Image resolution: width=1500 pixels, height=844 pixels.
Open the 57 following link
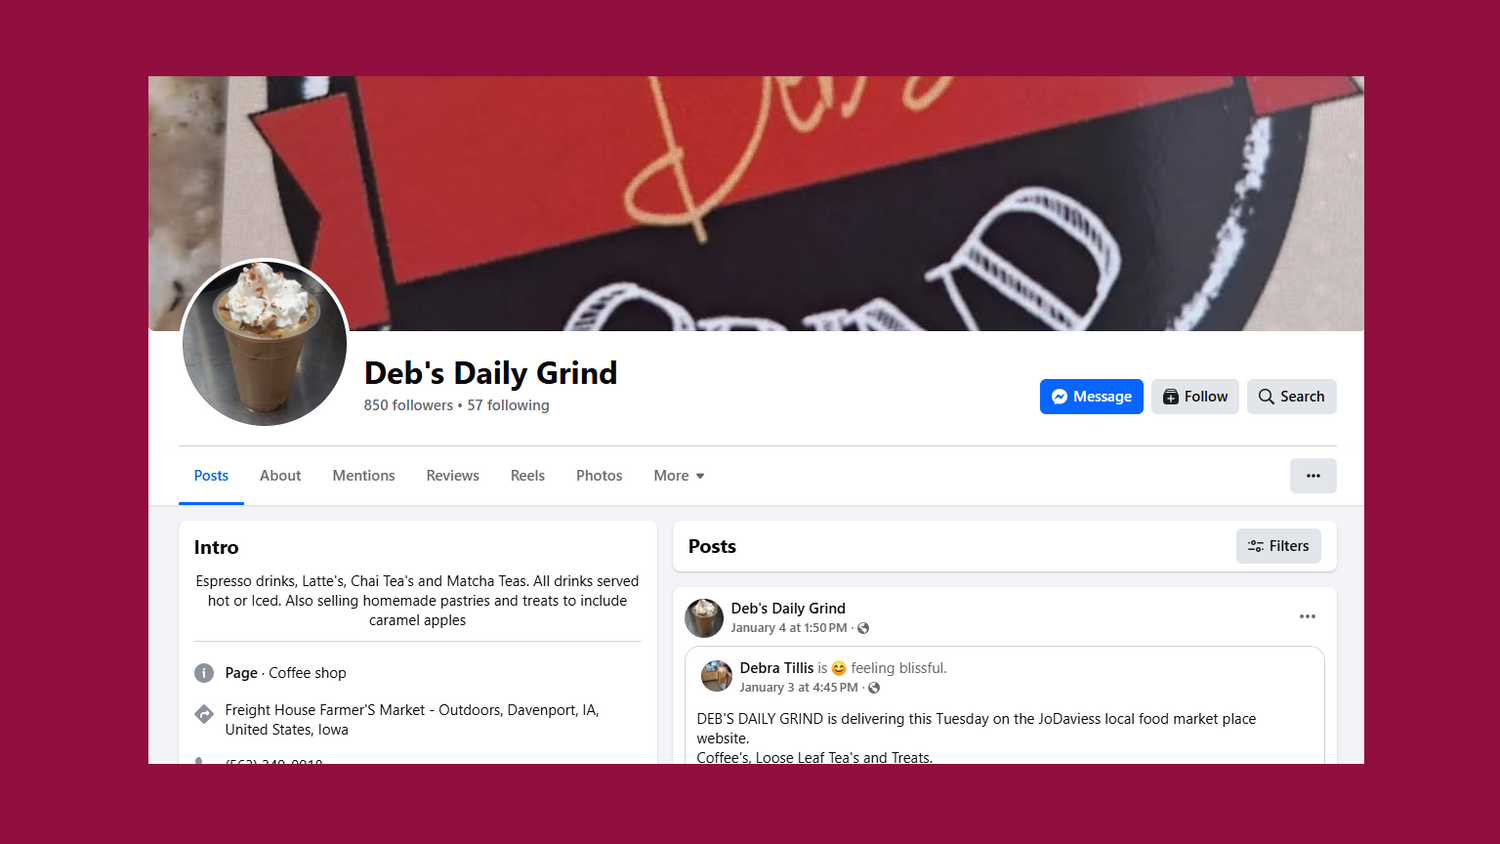tap(508, 405)
